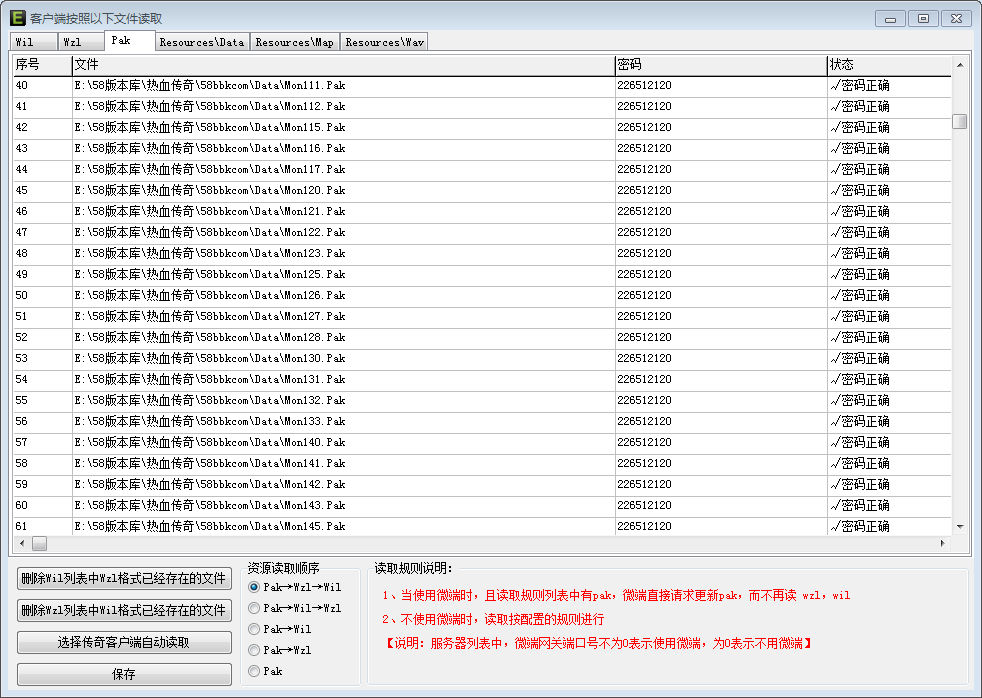Click 删除Wil列表中Wzl格式已经存在的文件 button
The image size is (982, 698).
pos(124,578)
